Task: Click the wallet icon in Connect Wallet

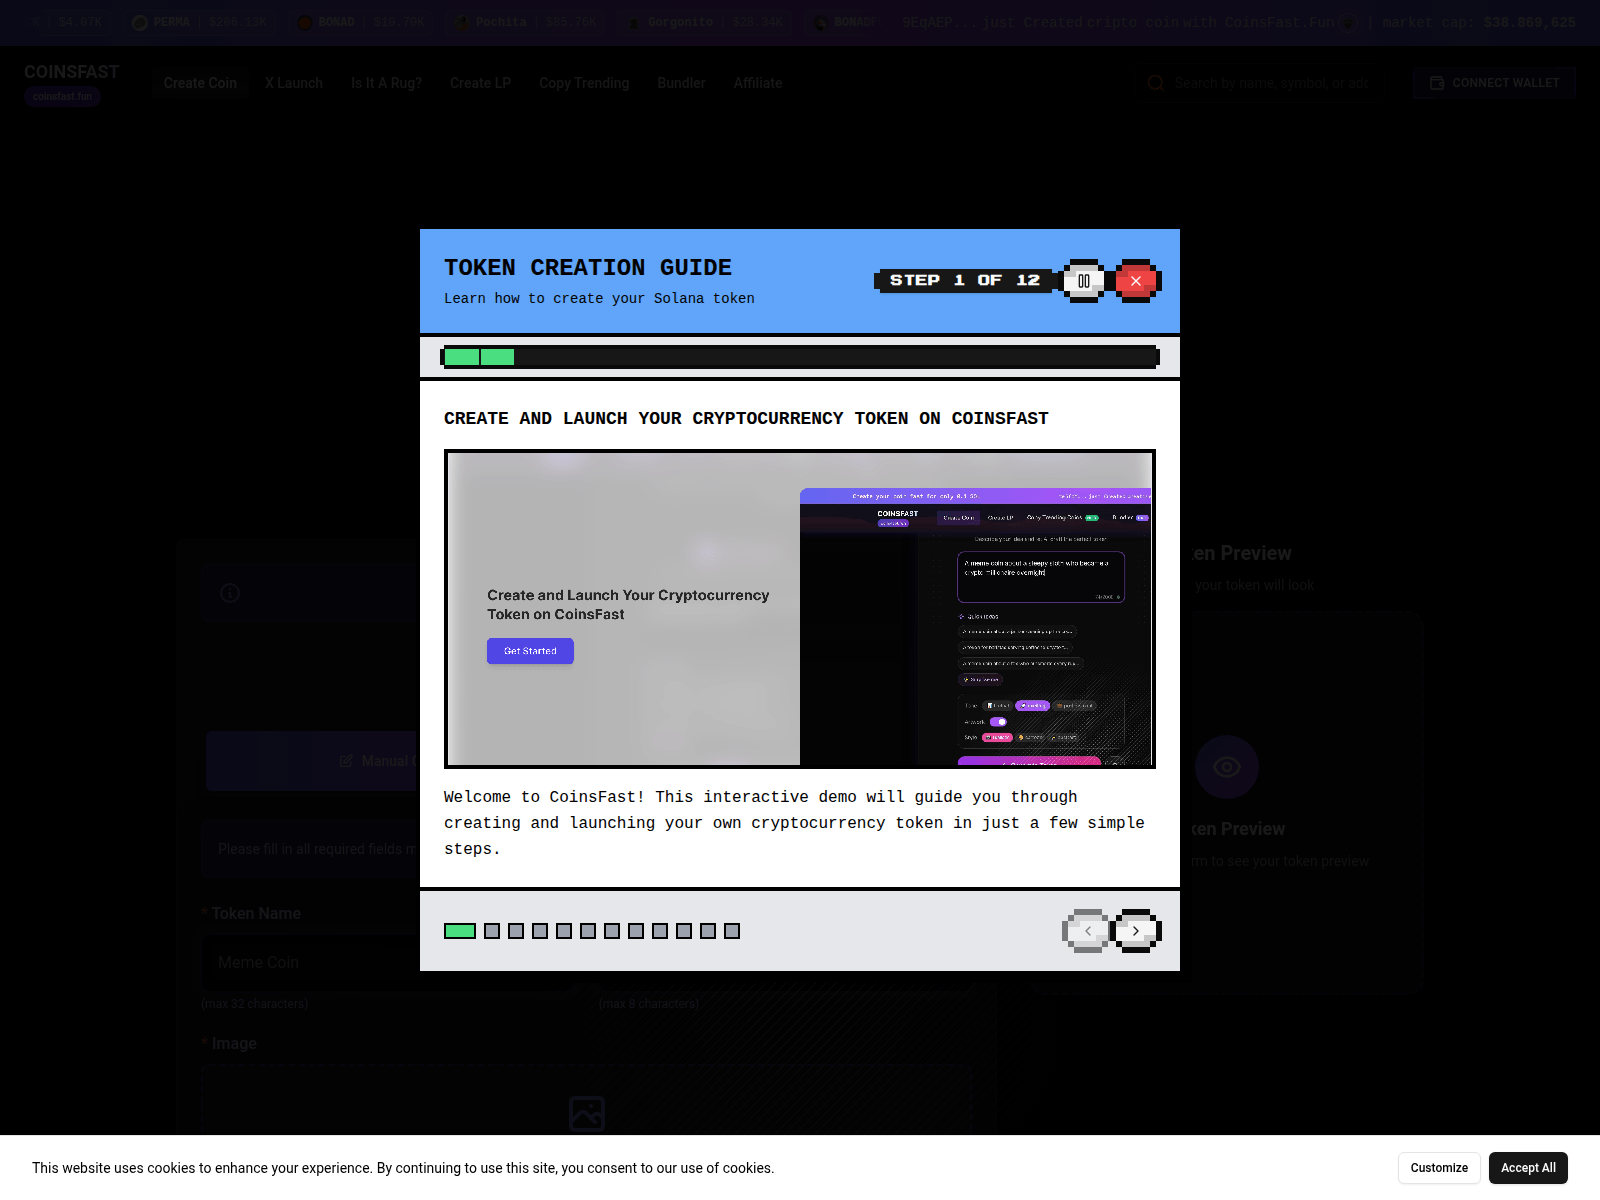Action: [x=1437, y=83]
